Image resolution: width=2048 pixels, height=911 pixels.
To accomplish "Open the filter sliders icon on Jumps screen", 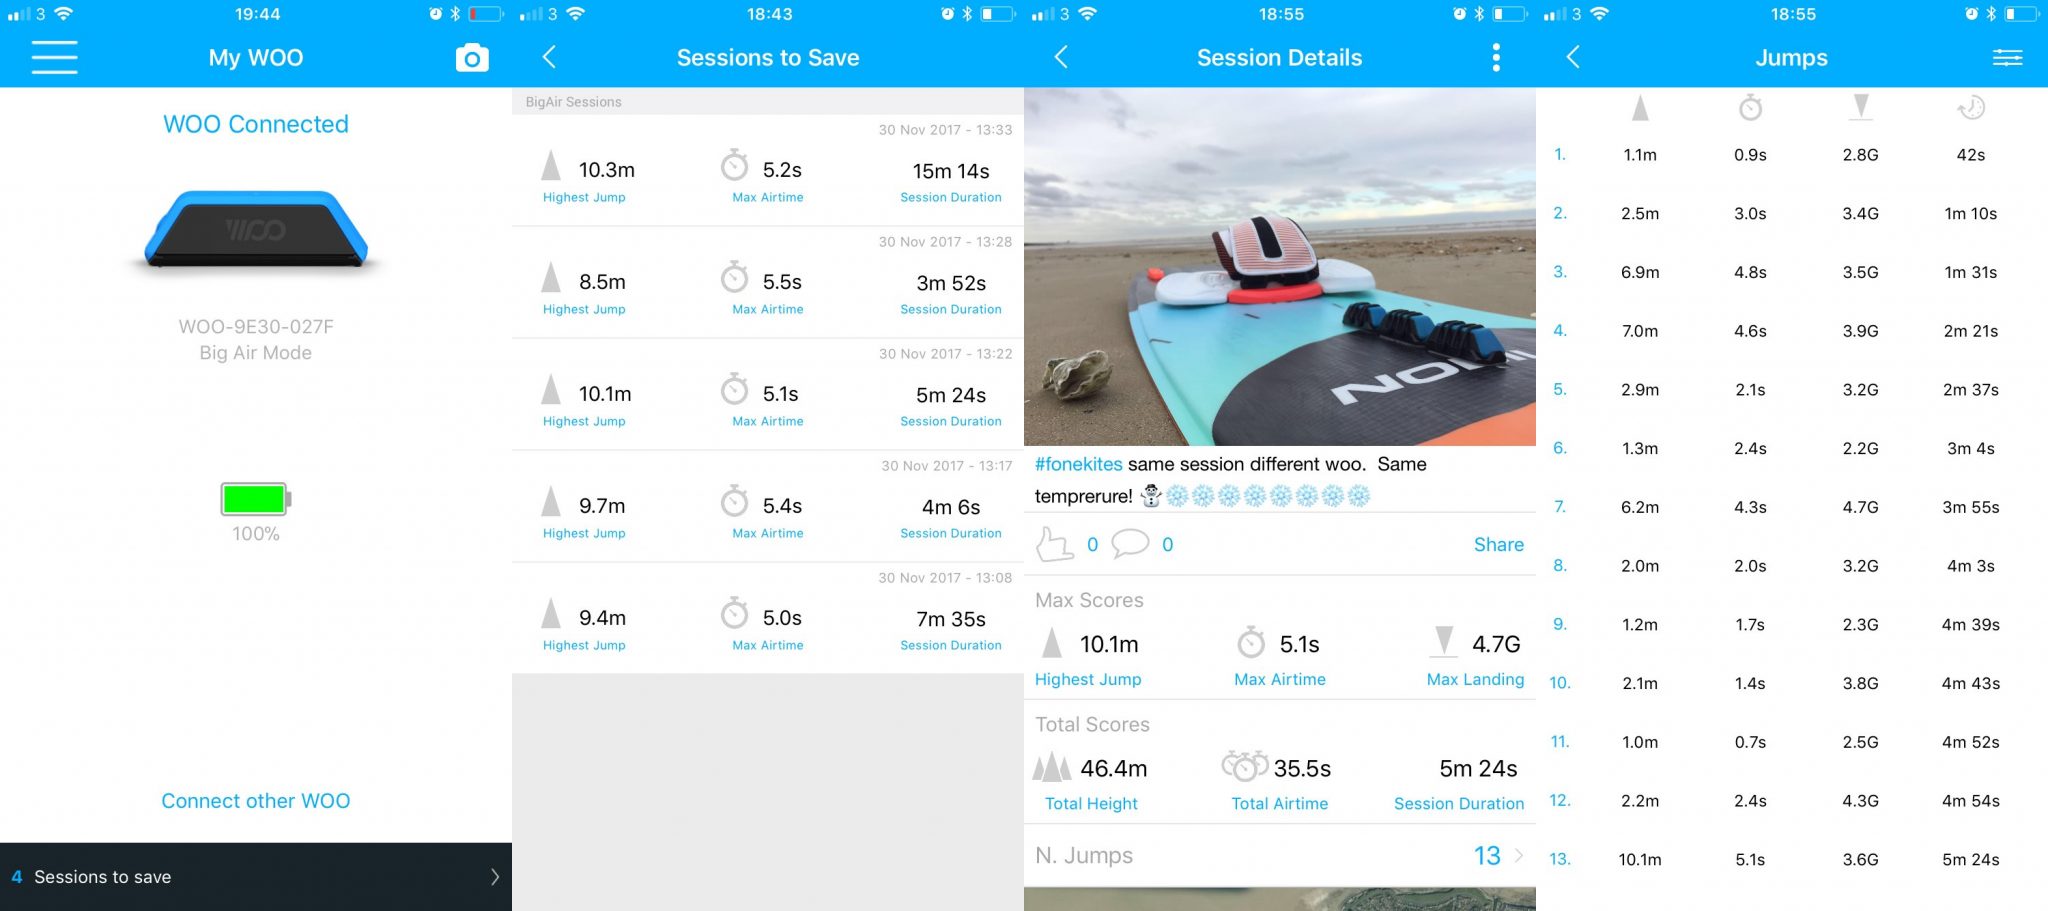I will (2007, 58).
